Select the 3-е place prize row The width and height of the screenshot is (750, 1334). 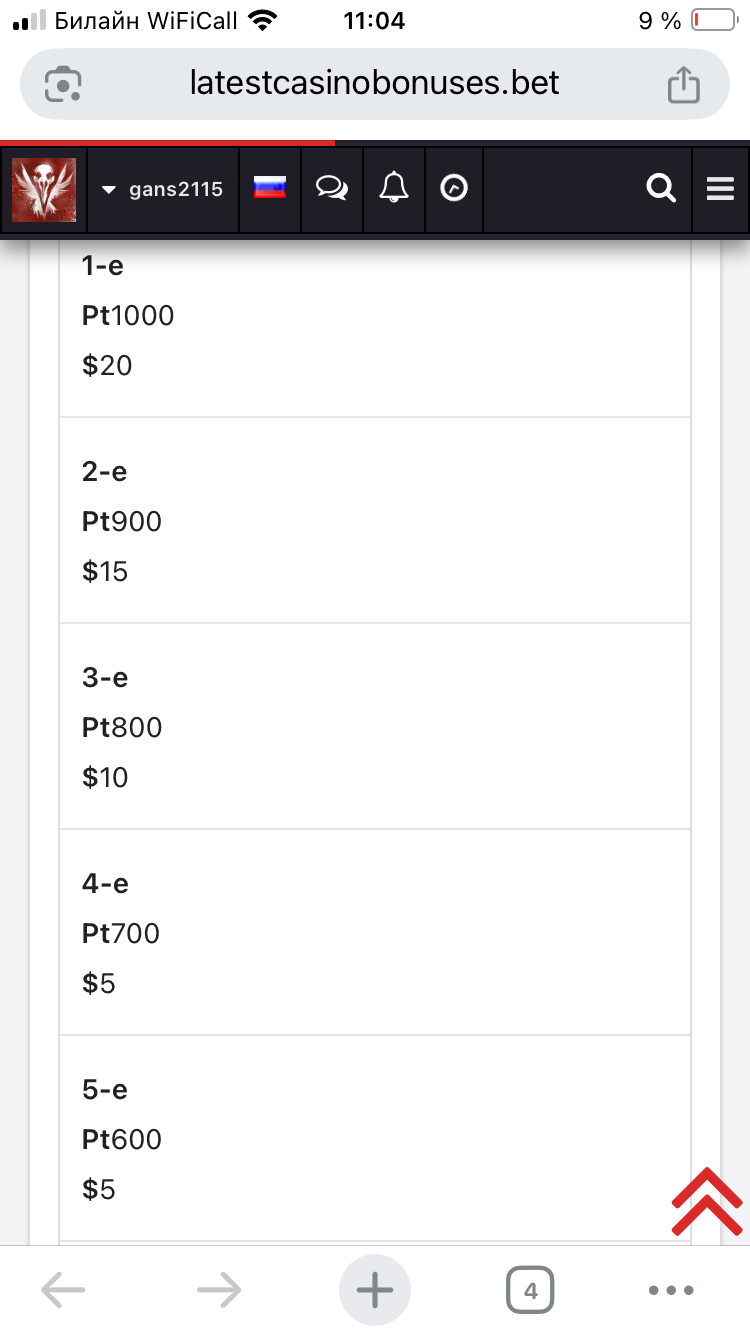point(374,727)
